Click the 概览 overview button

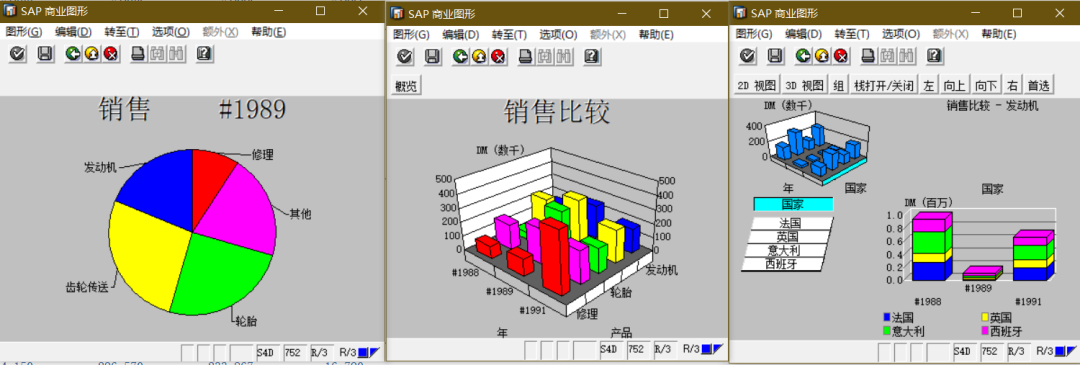click(406, 86)
